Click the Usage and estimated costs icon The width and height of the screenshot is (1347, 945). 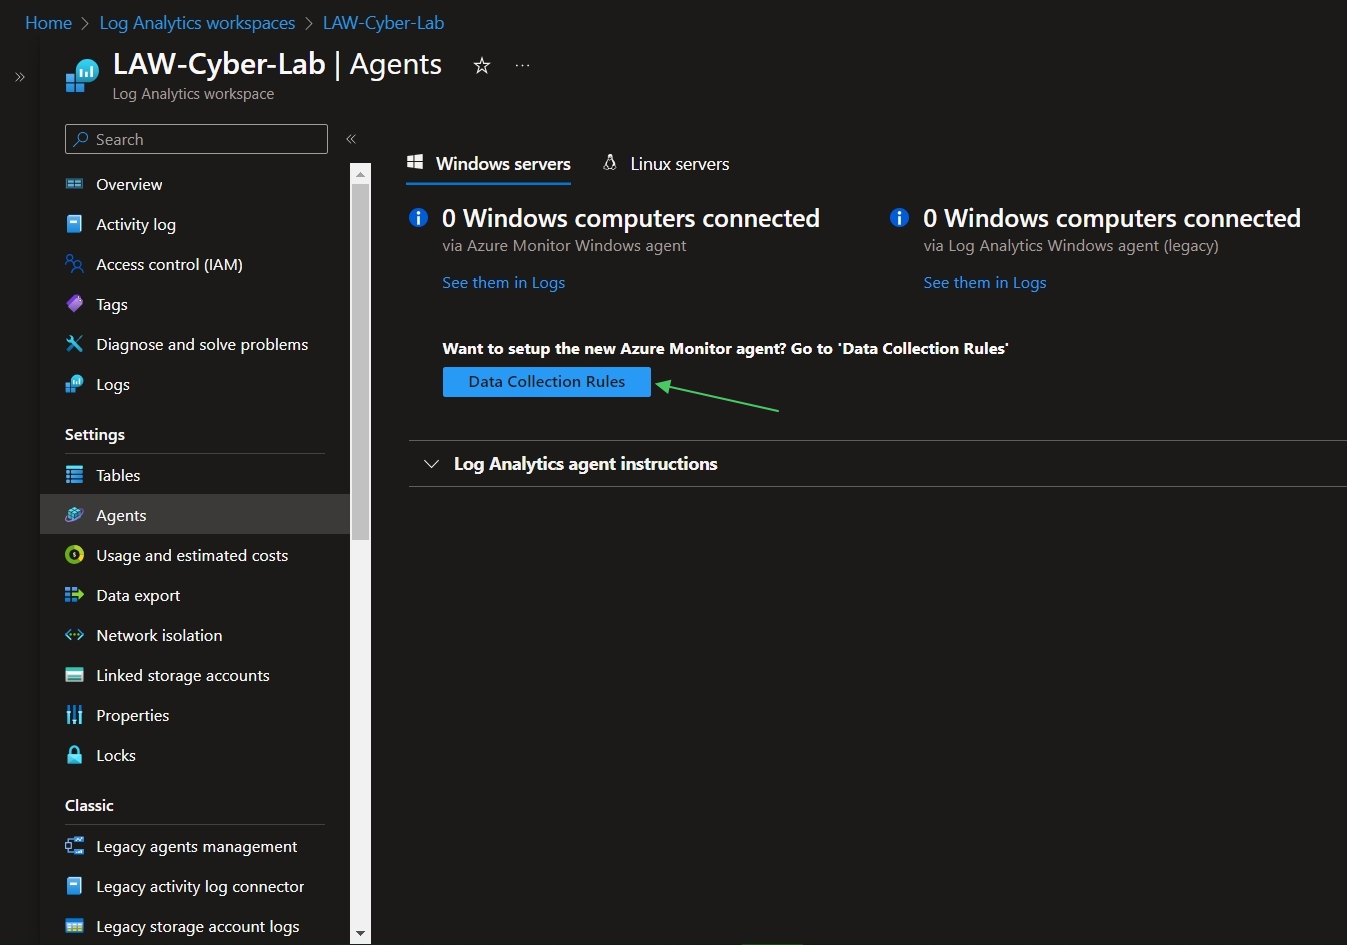(74, 555)
